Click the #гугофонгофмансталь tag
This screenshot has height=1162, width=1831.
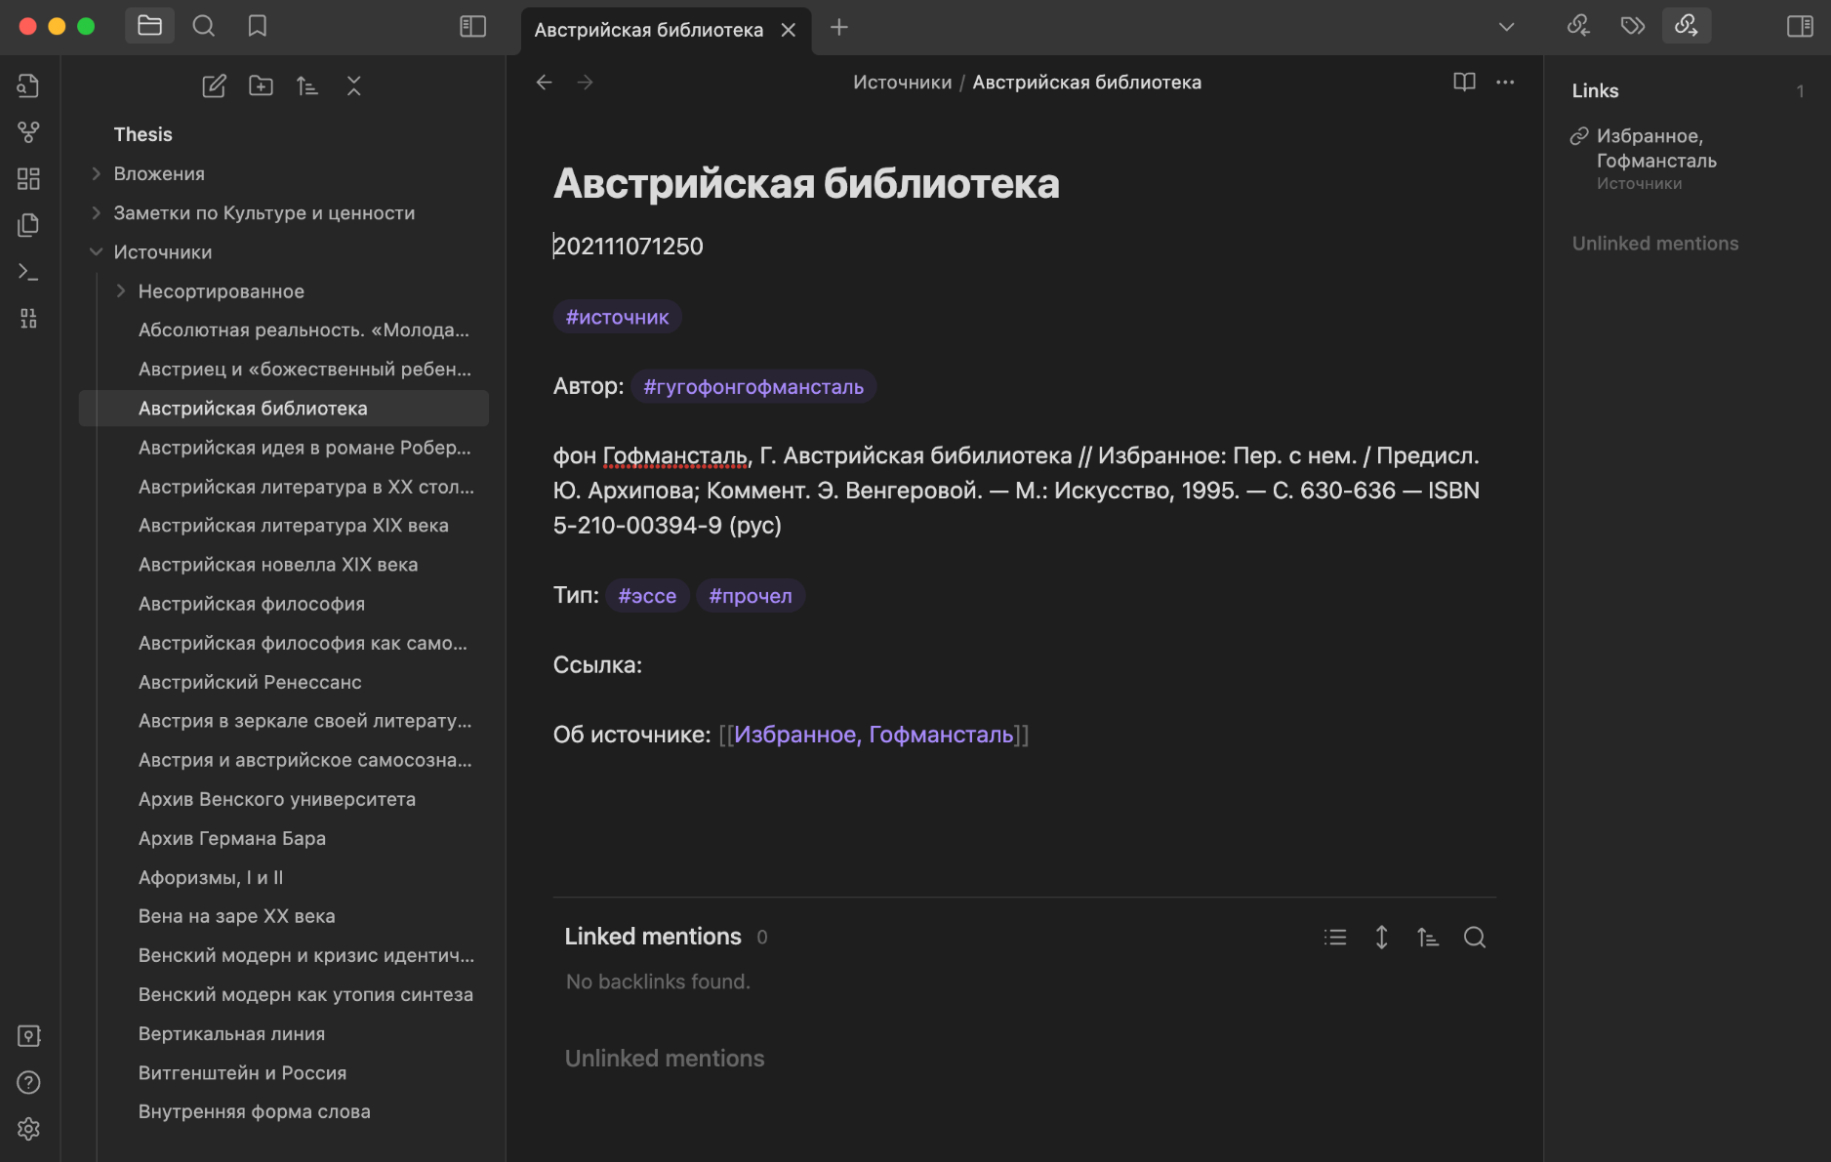coord(753,387)
